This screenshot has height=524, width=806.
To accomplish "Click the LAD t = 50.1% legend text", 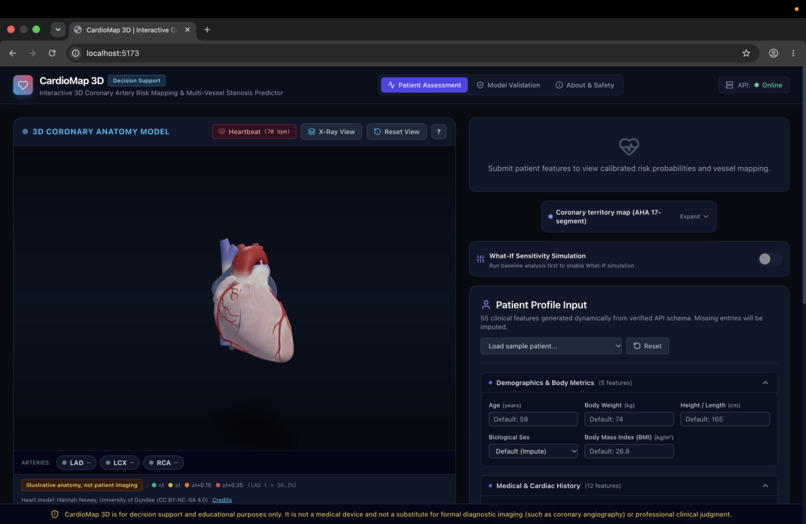I will pos(272,485).
